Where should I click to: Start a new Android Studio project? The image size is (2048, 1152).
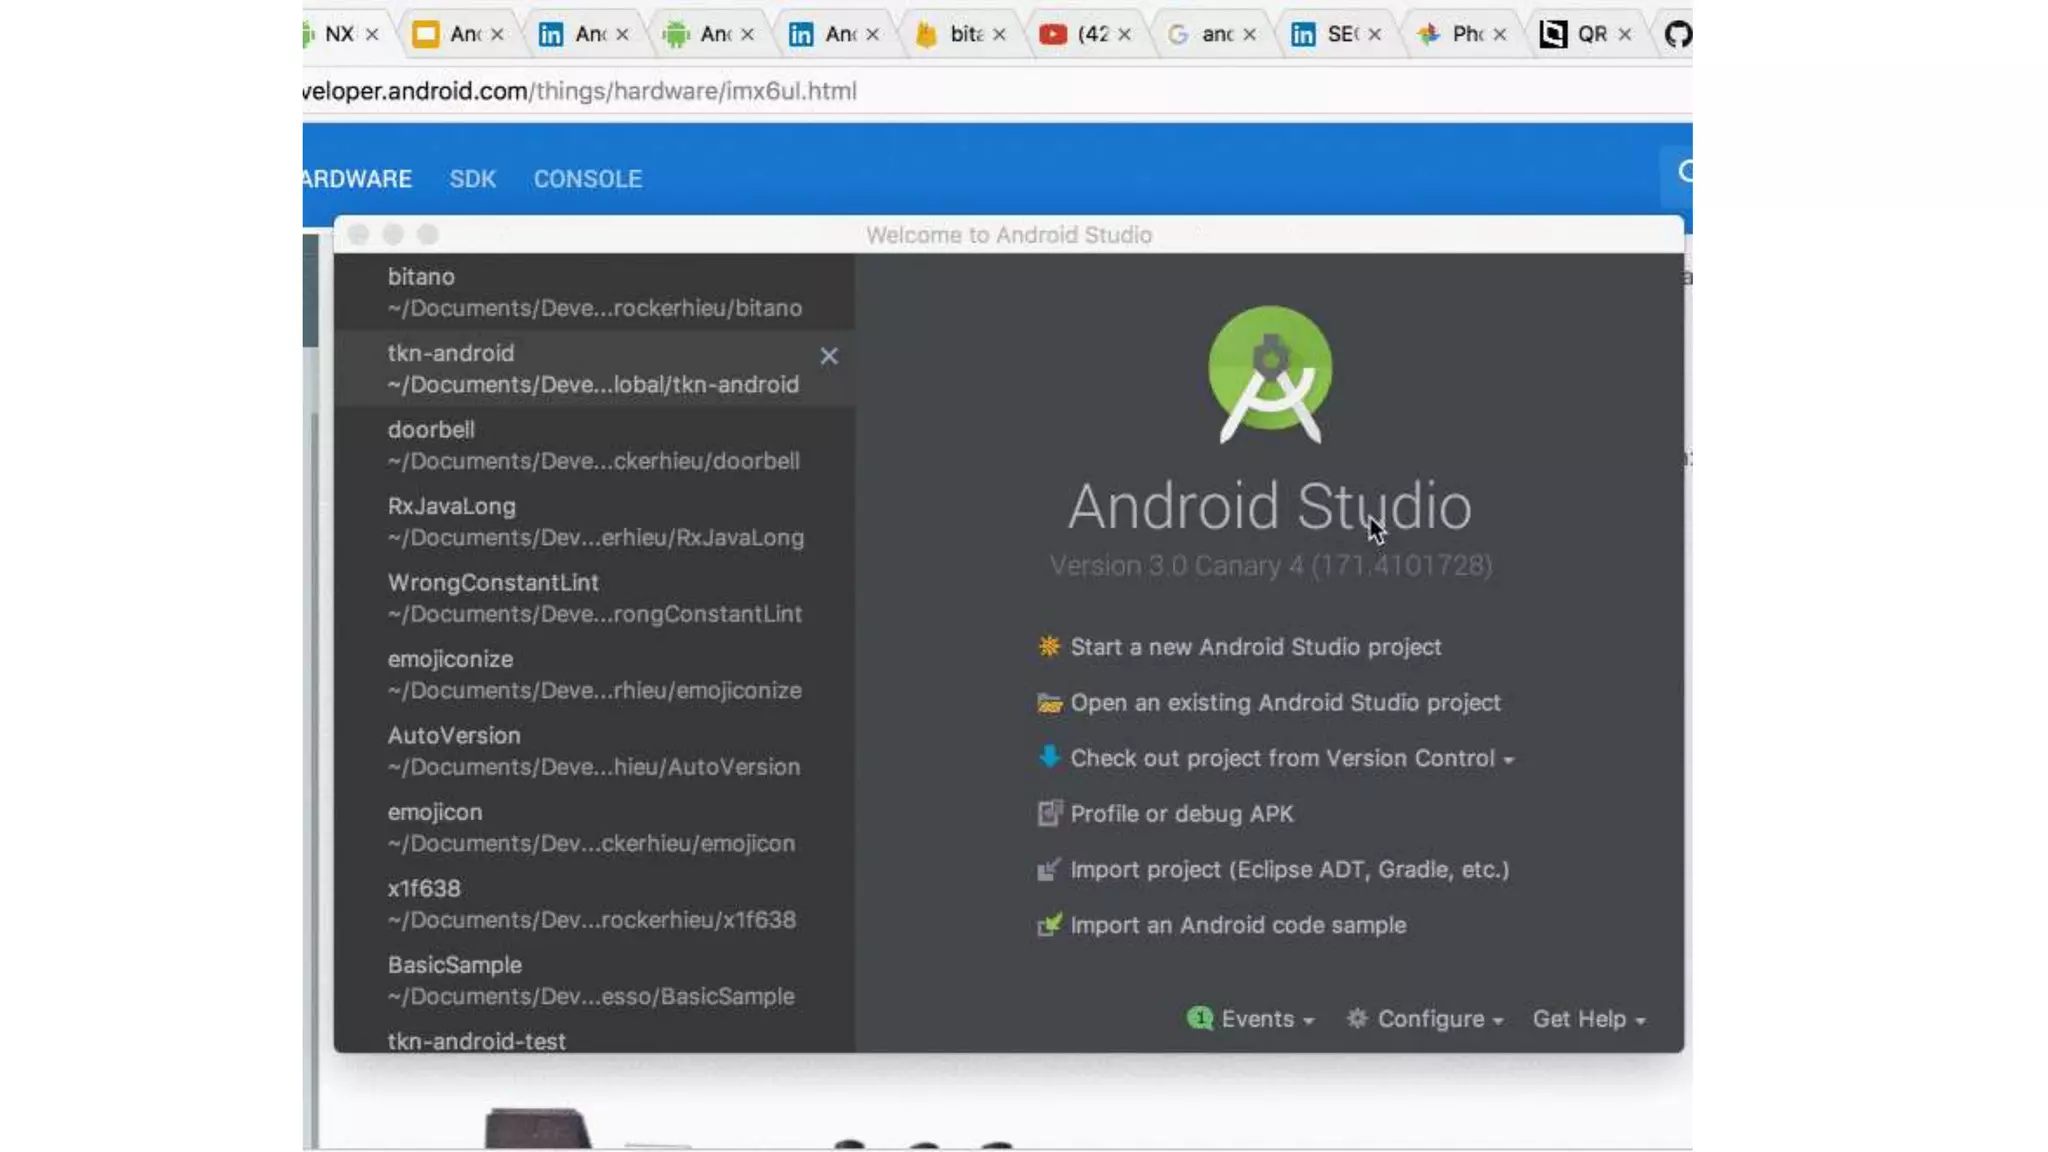point(1255,647)
